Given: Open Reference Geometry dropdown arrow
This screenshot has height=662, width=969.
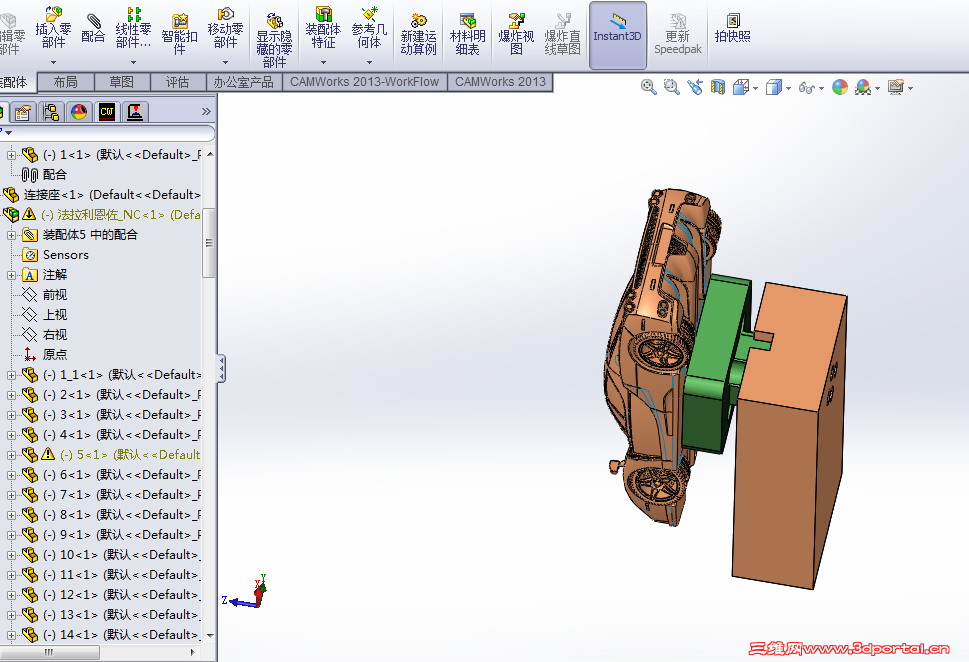Looking at the screenshot, I should point(369,62).
